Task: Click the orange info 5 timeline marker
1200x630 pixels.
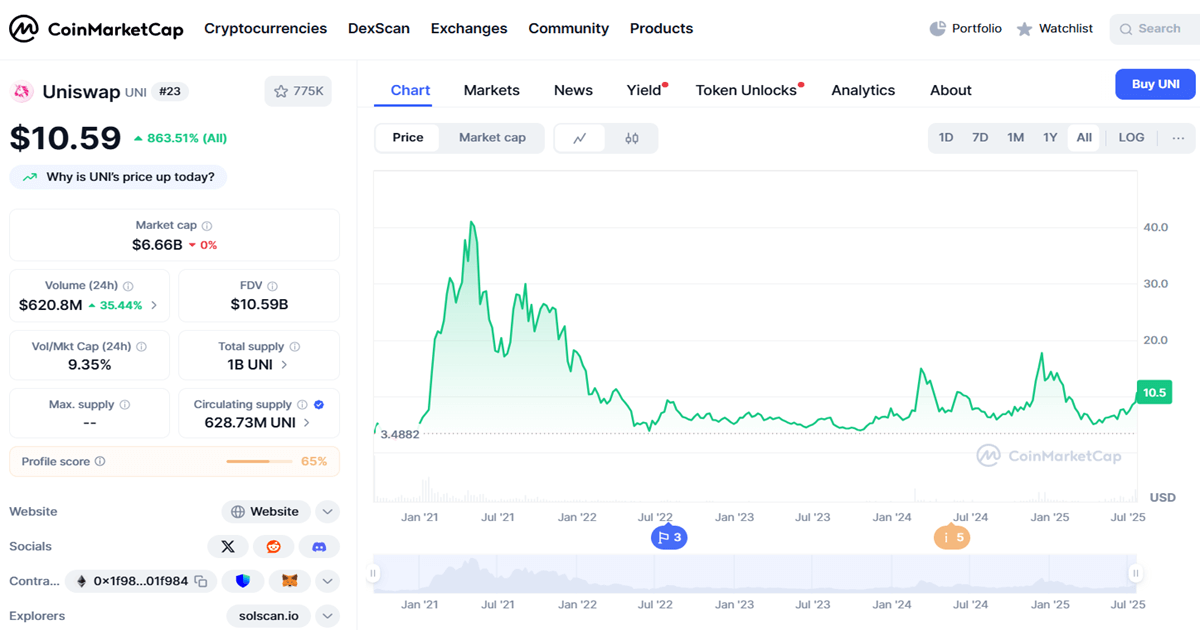Action: (952, 538)
